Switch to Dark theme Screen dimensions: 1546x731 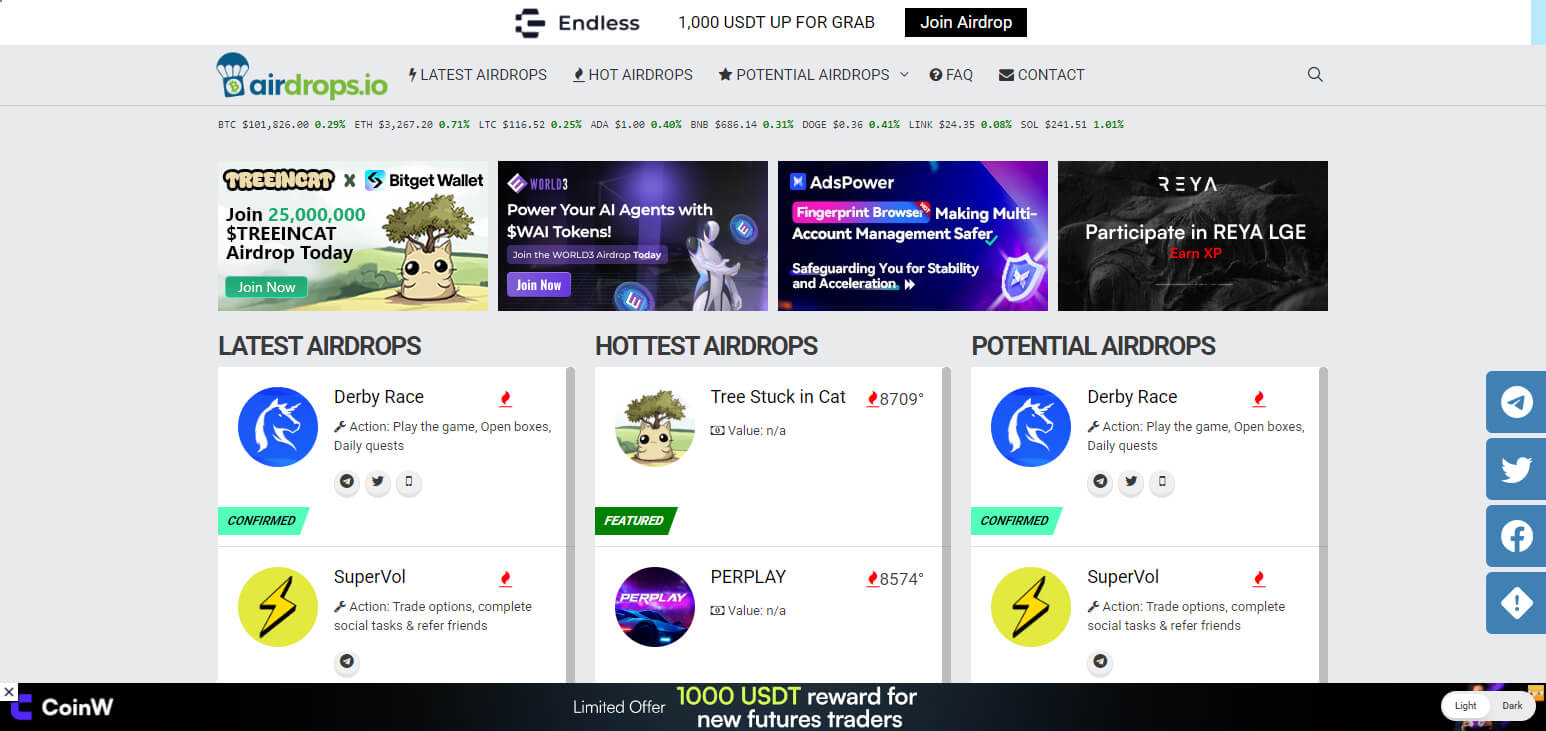pyautogui.click(x=1512, y=705)
